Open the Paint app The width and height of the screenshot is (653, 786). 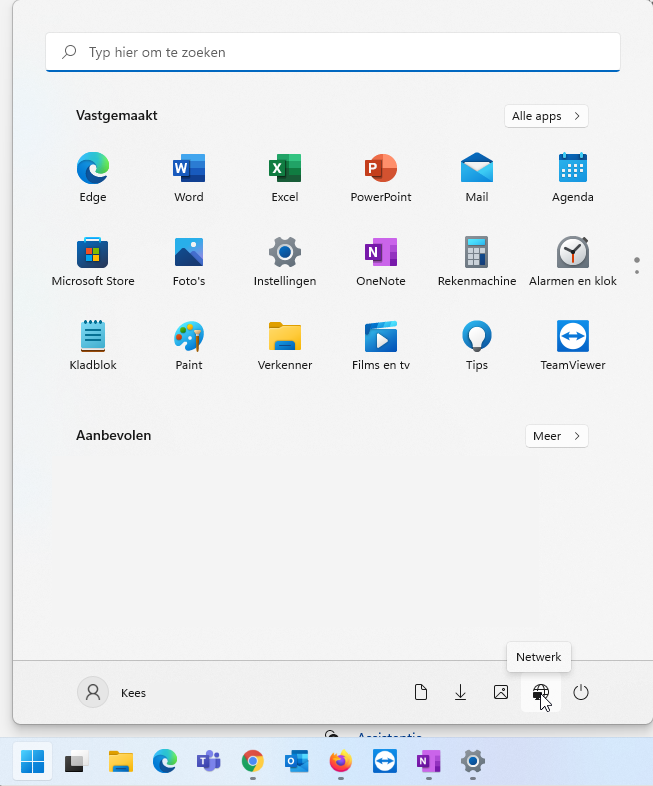[x=189, y=346]
